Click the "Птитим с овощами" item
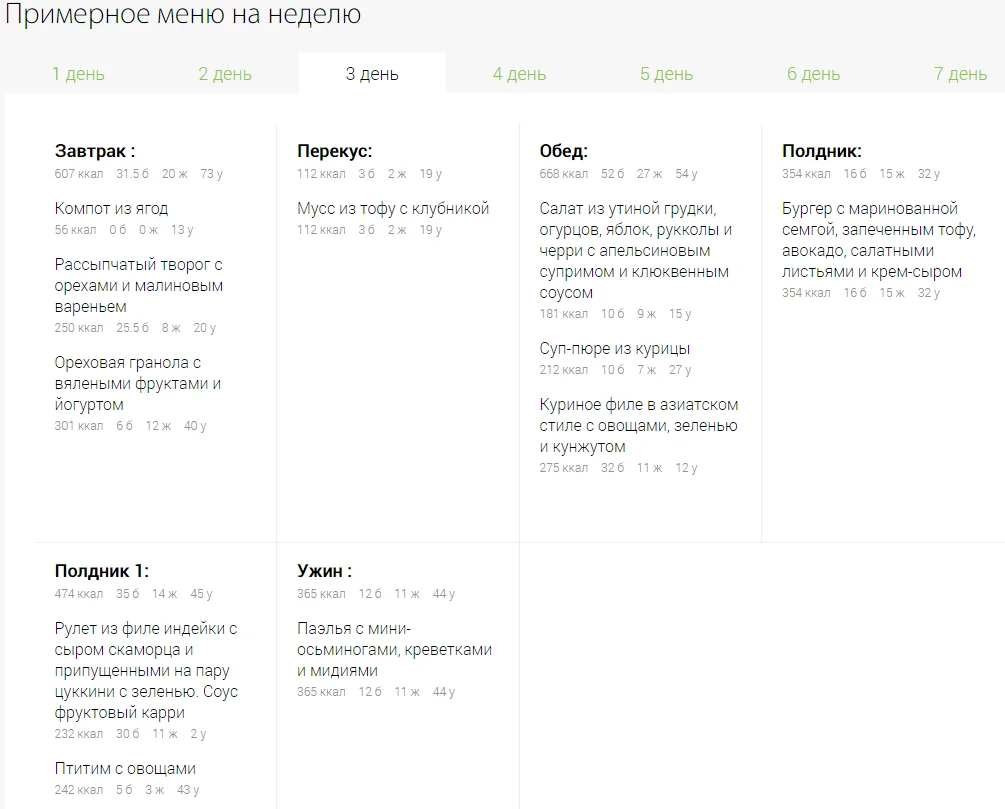Viewport: 1005px width, 809px height. pyautogui.click(x=125, y=768)
